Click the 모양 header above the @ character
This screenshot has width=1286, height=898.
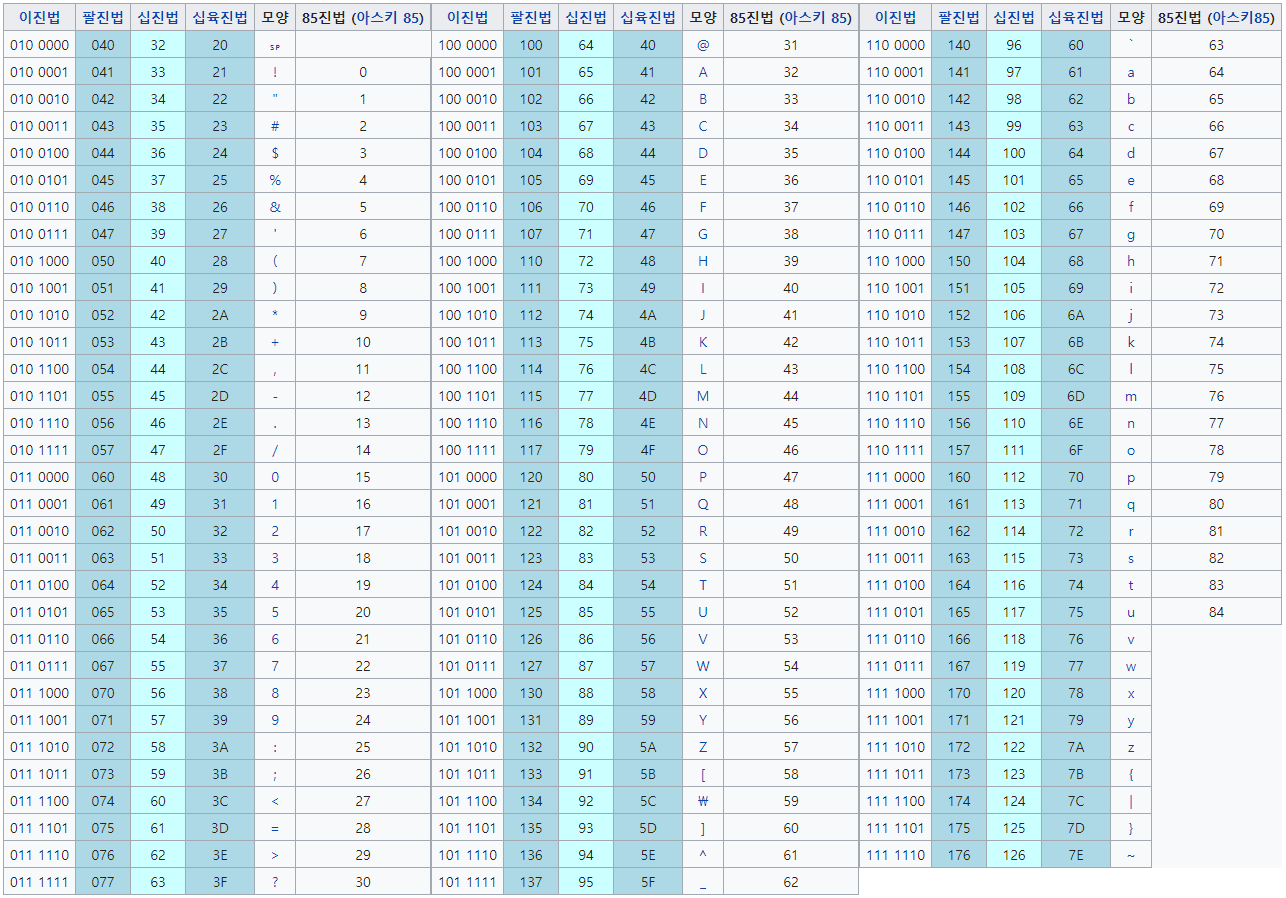coord(703,18)
